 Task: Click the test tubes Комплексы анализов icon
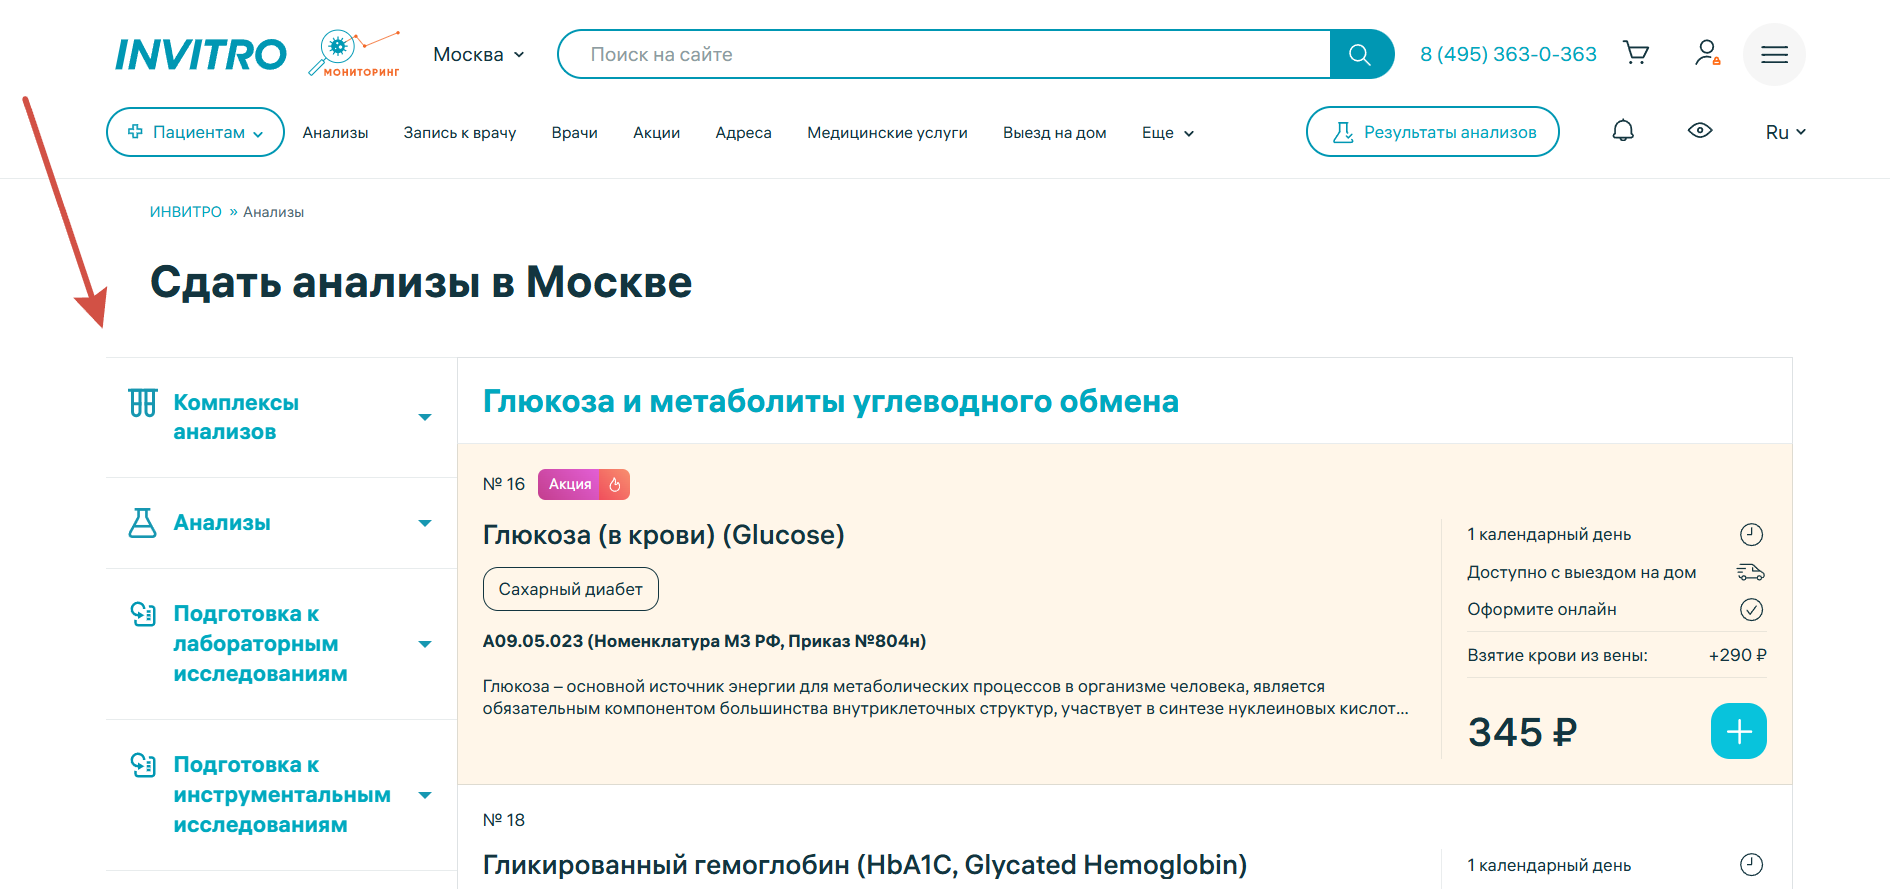[143, 403]
